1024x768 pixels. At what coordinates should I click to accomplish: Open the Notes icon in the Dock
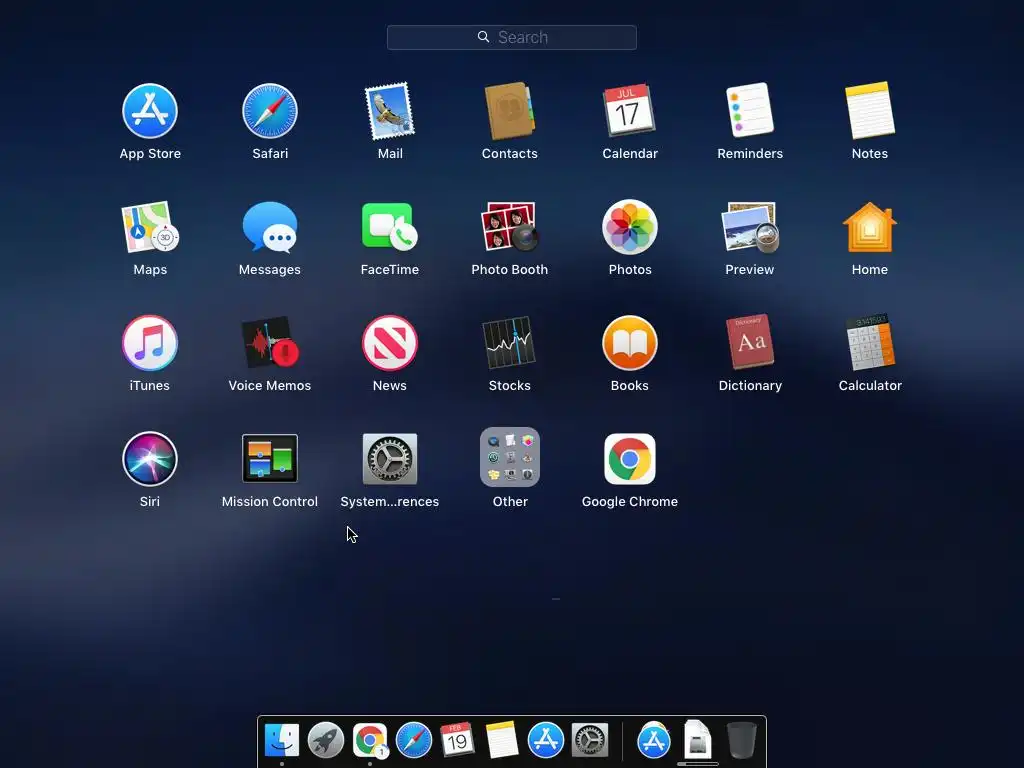pos(502,740)
